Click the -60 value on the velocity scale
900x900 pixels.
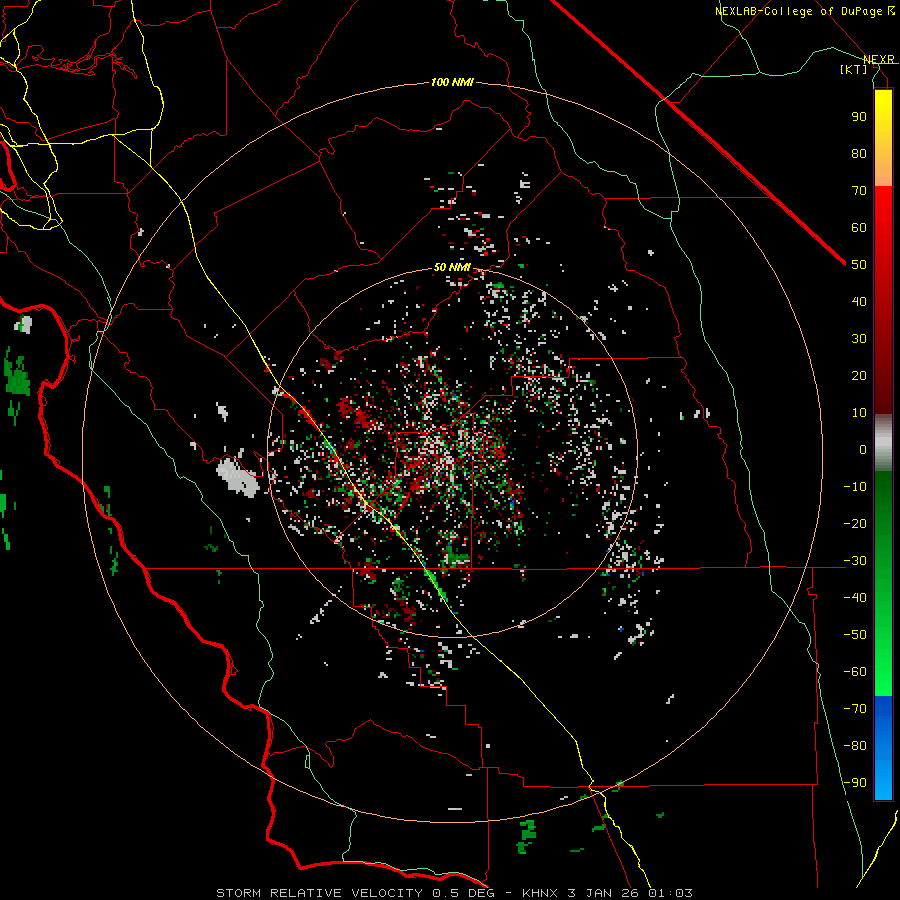tap(855, 672)
